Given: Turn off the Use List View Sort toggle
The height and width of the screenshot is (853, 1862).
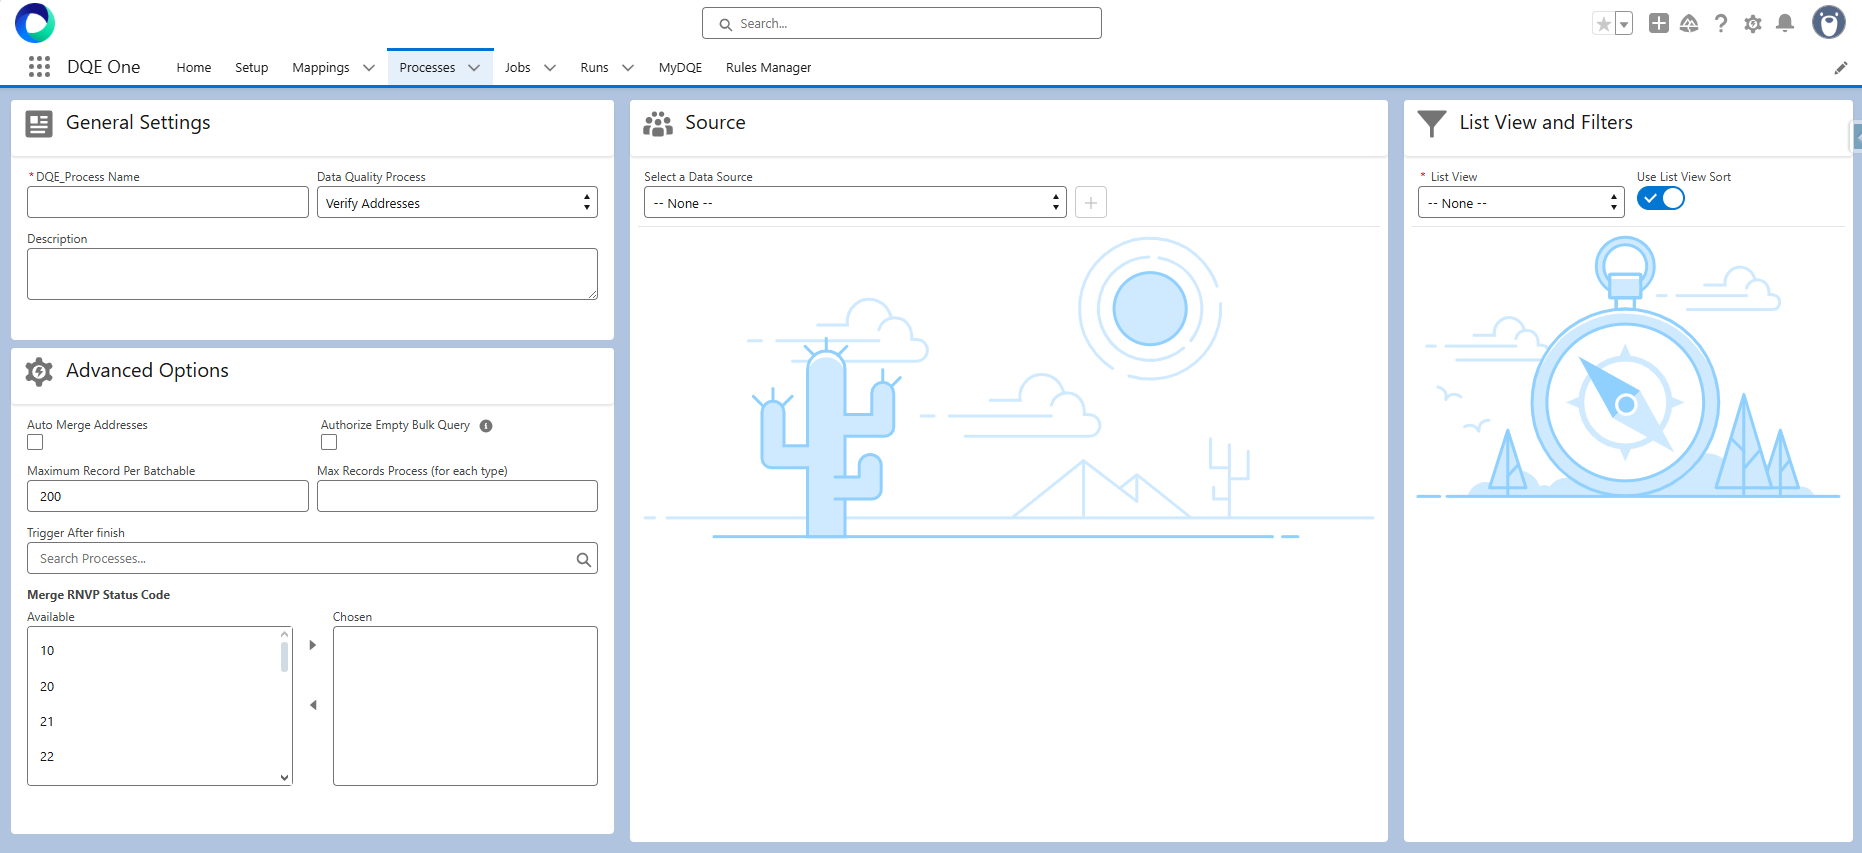Looking at the screenshot, I should pos(1661,198).
